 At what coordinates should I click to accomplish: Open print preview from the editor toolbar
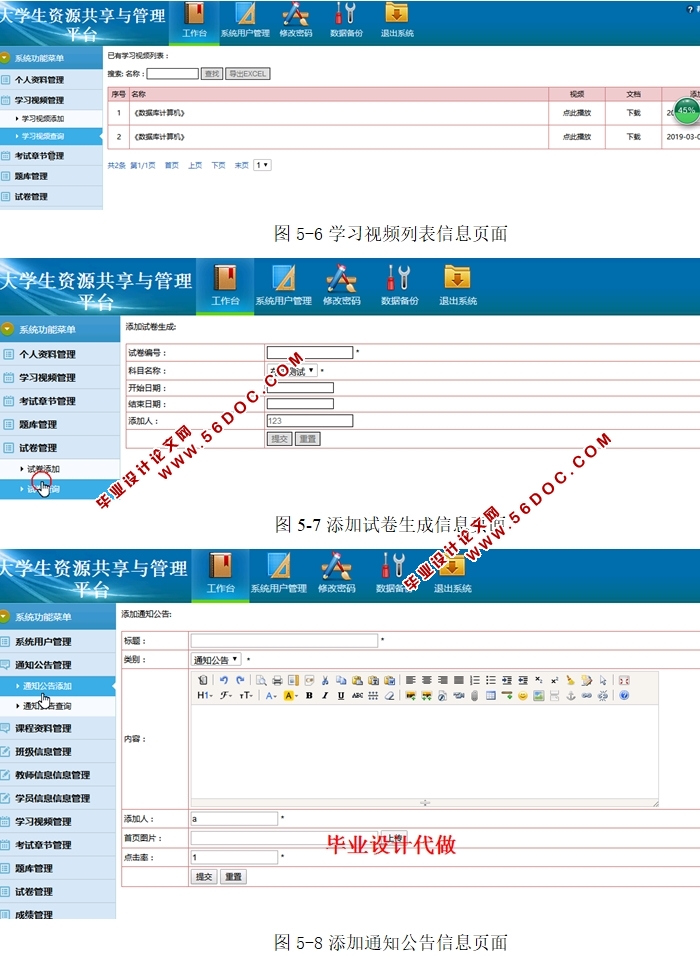pos(261,680)
